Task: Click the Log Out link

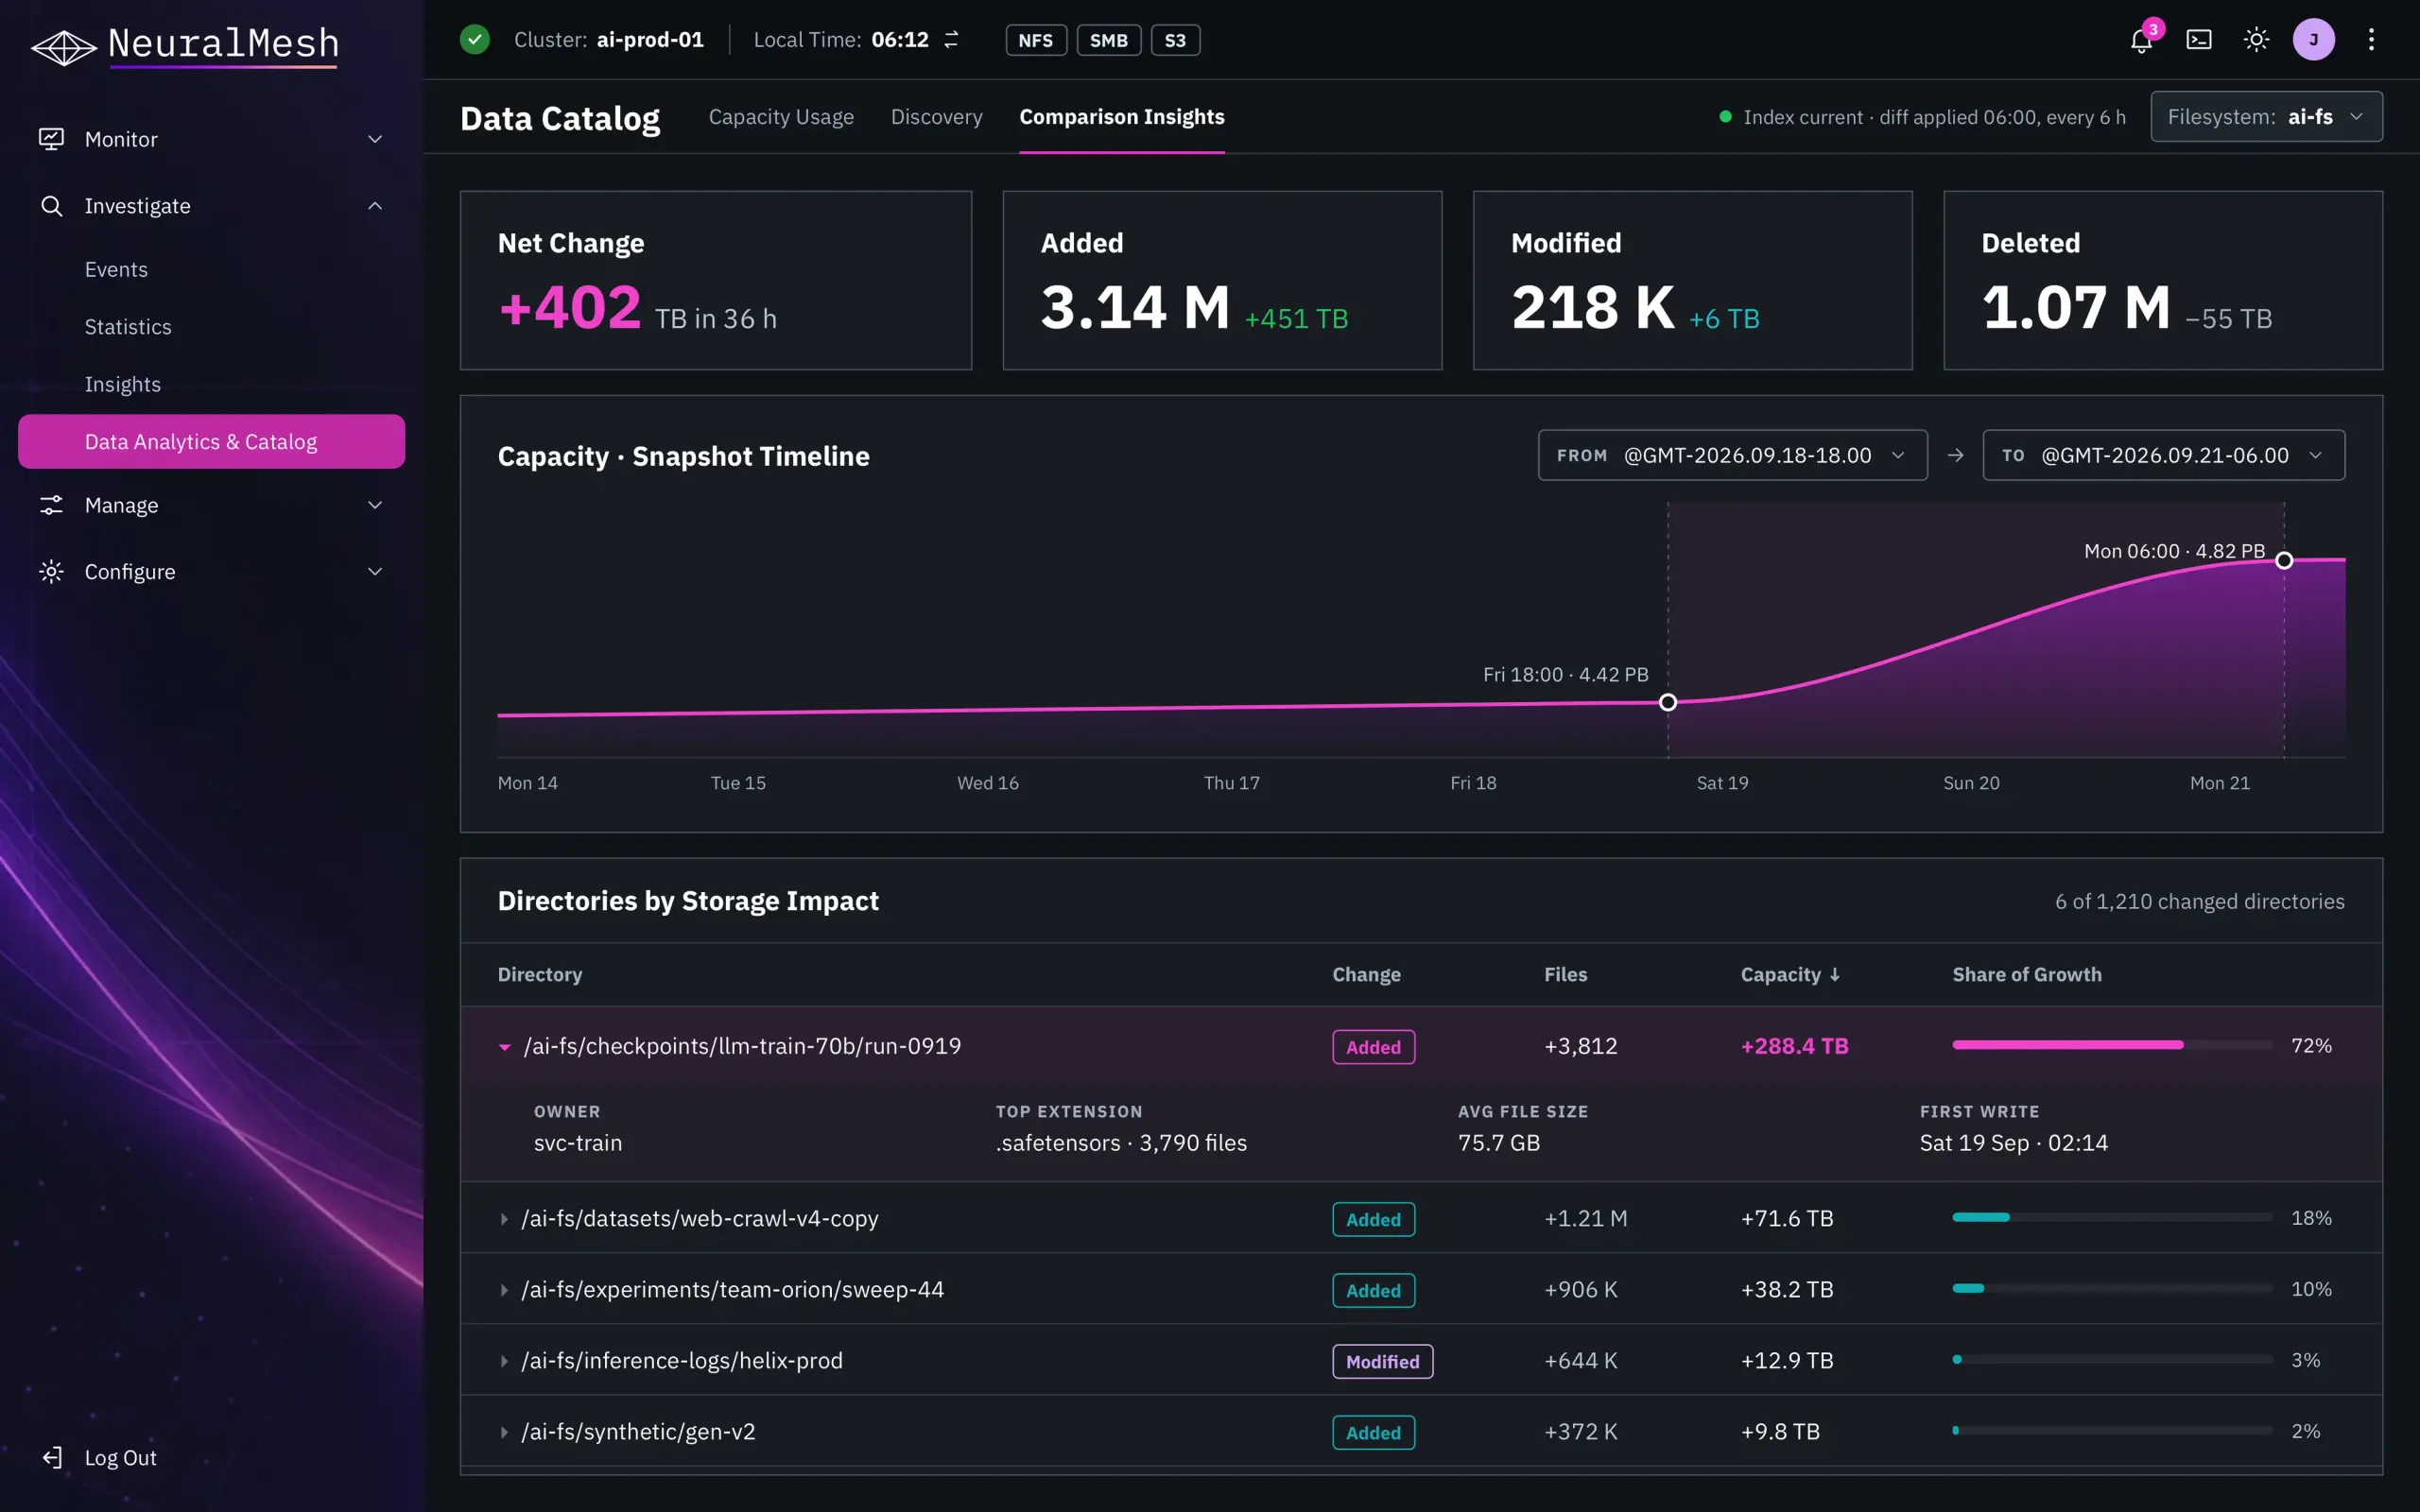Action: tap(120, 1457)
